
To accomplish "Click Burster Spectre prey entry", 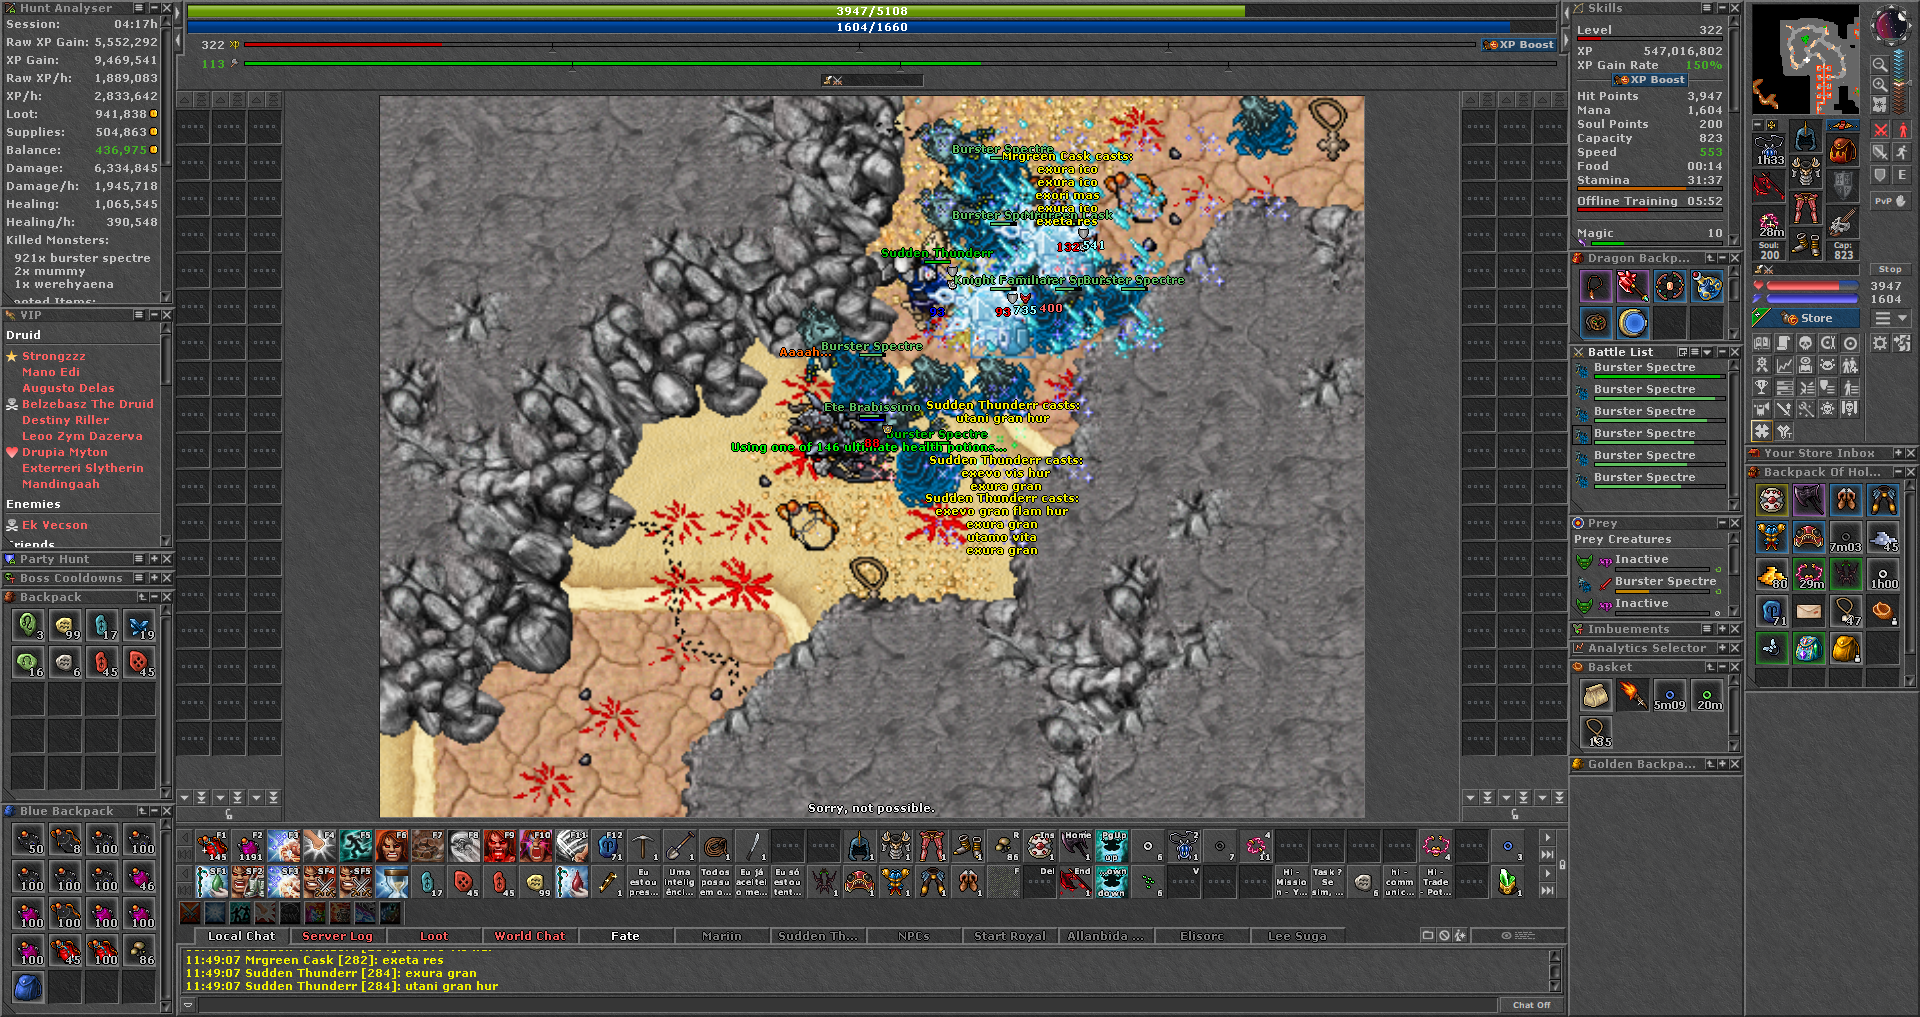I will [x=1648, y=582].
